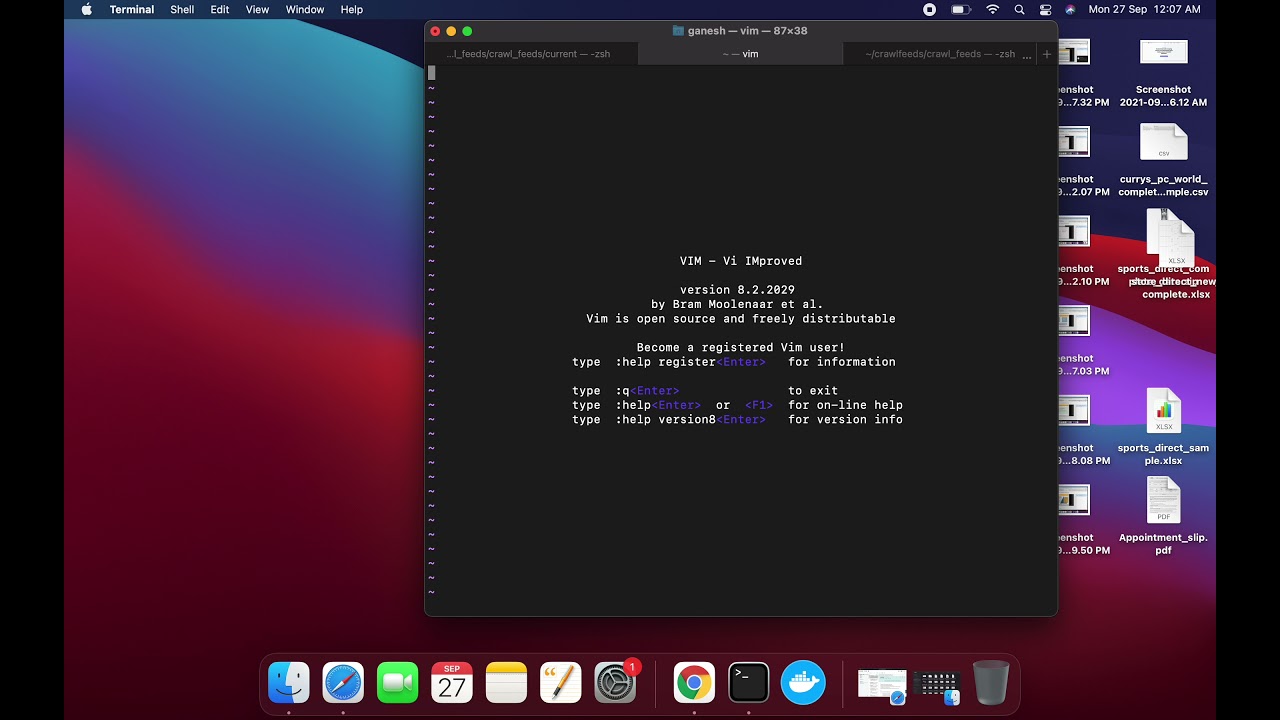Viewport: 1280px width, 720px height.
Task: Zoom the Terminal window
Action: coord(467,31)
